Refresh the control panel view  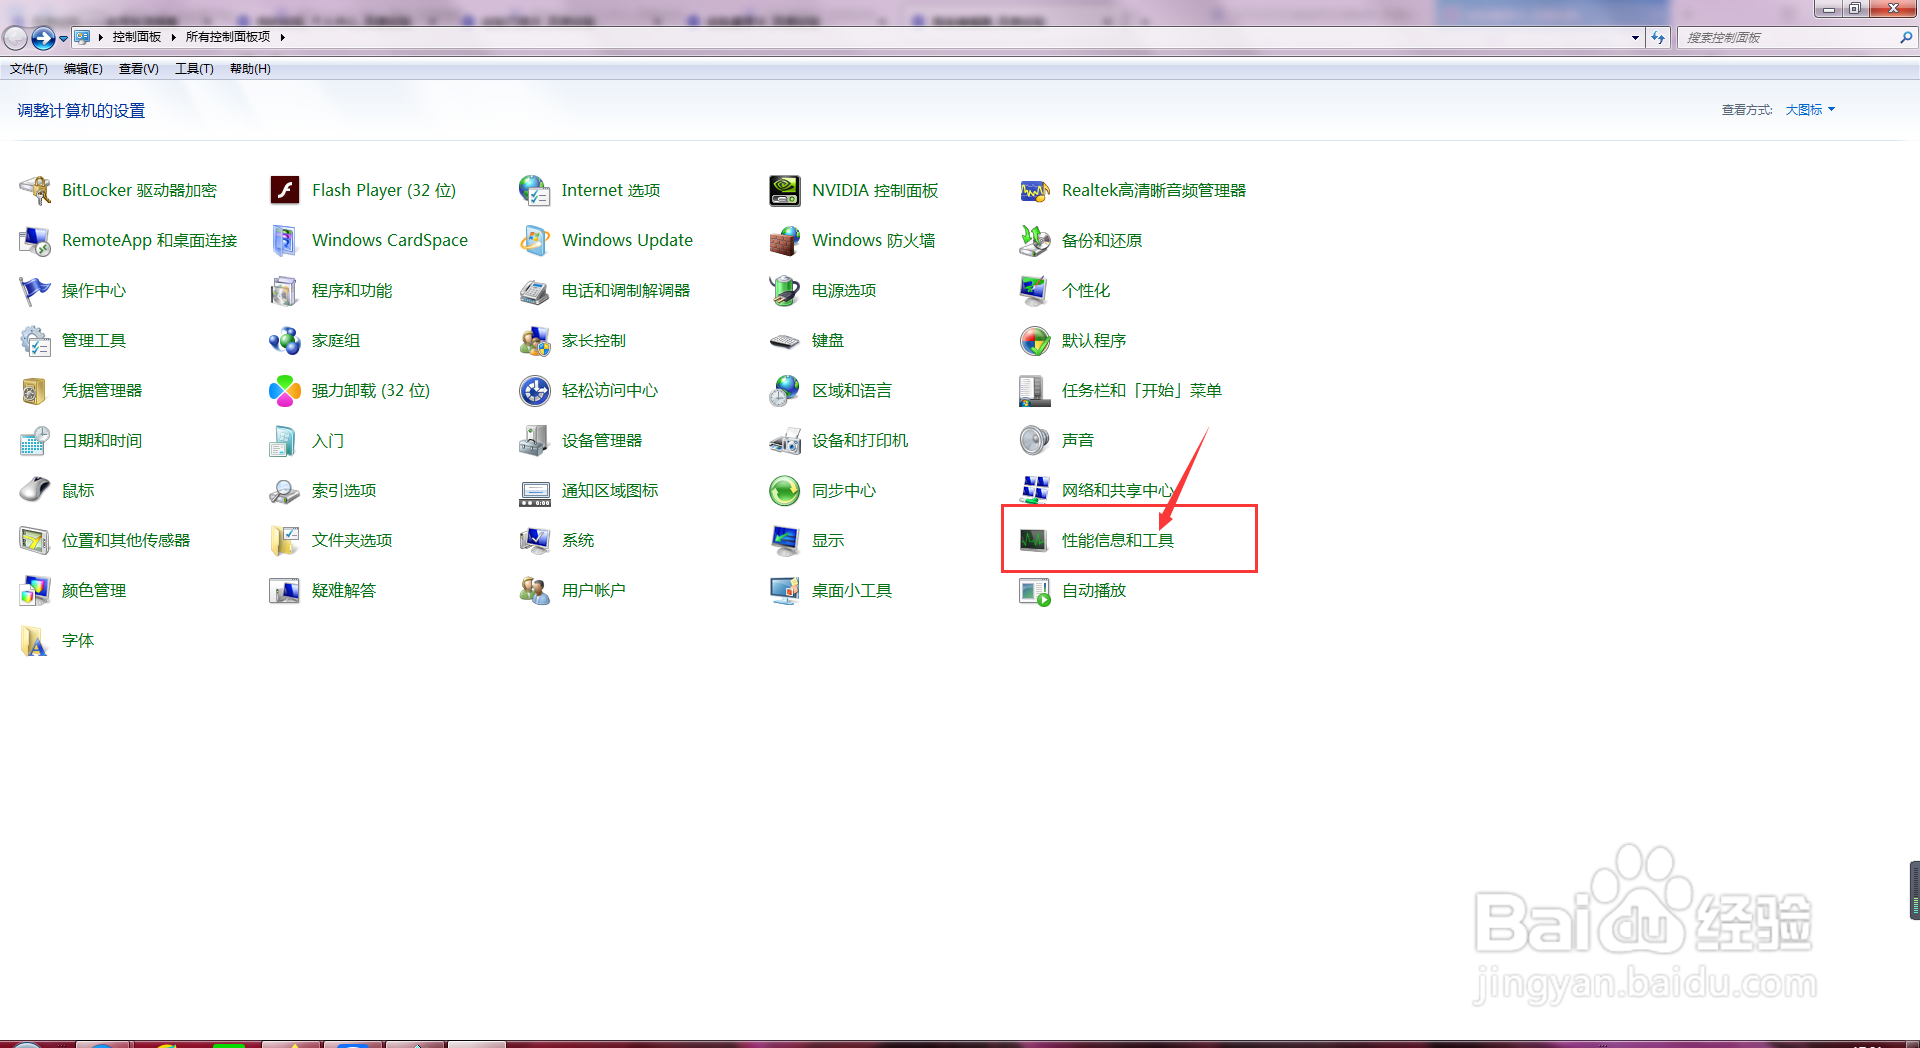coord(1658,37)
